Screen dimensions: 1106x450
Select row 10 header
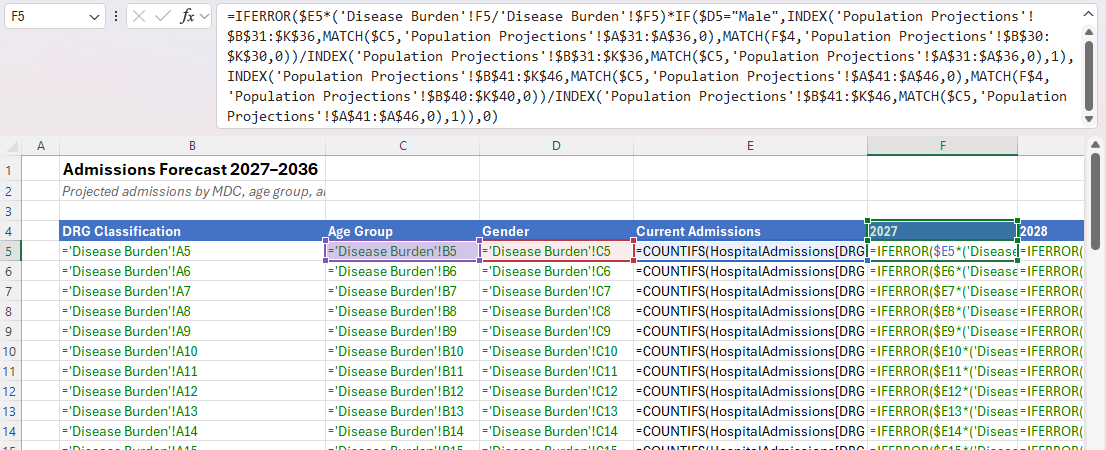click(x=11, y=351)
